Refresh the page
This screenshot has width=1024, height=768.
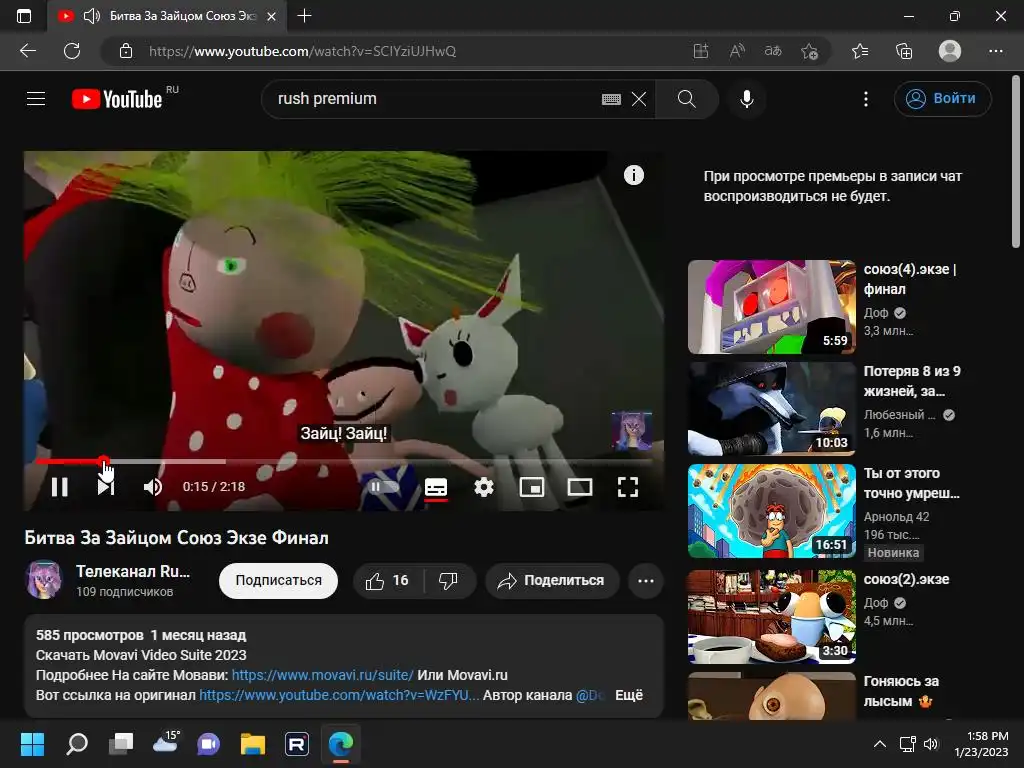click(x=72, y=51)
